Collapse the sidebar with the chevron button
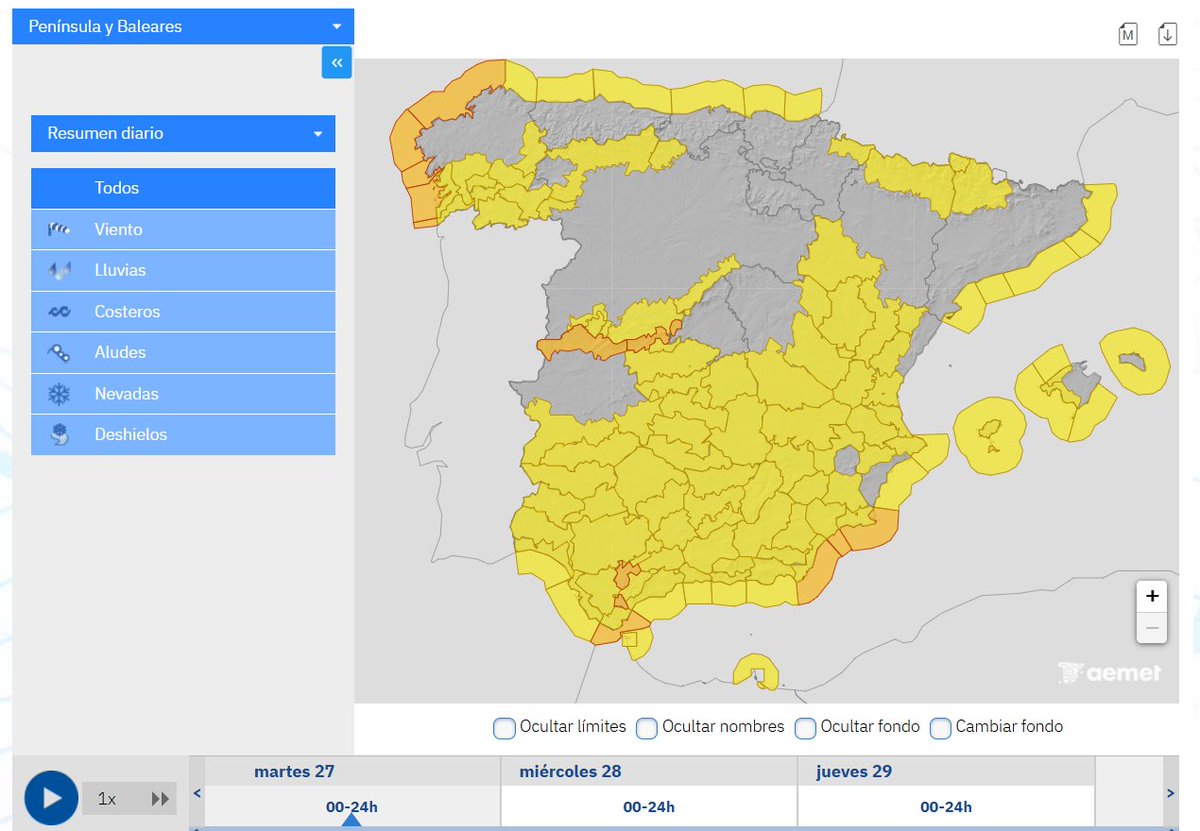1200x831 pixels. point(336,62)
